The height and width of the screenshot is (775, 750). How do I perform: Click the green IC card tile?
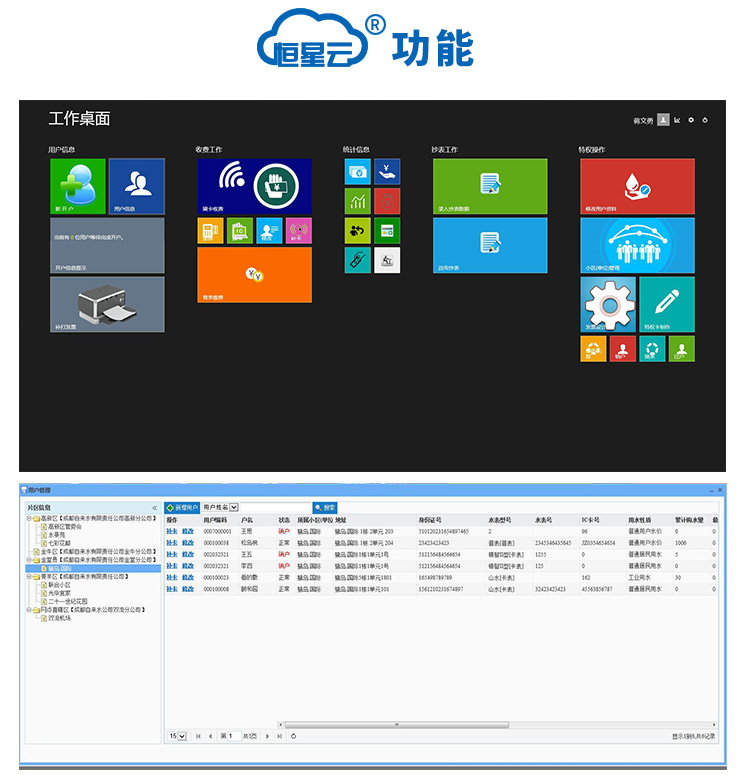[x=240, y=231]
